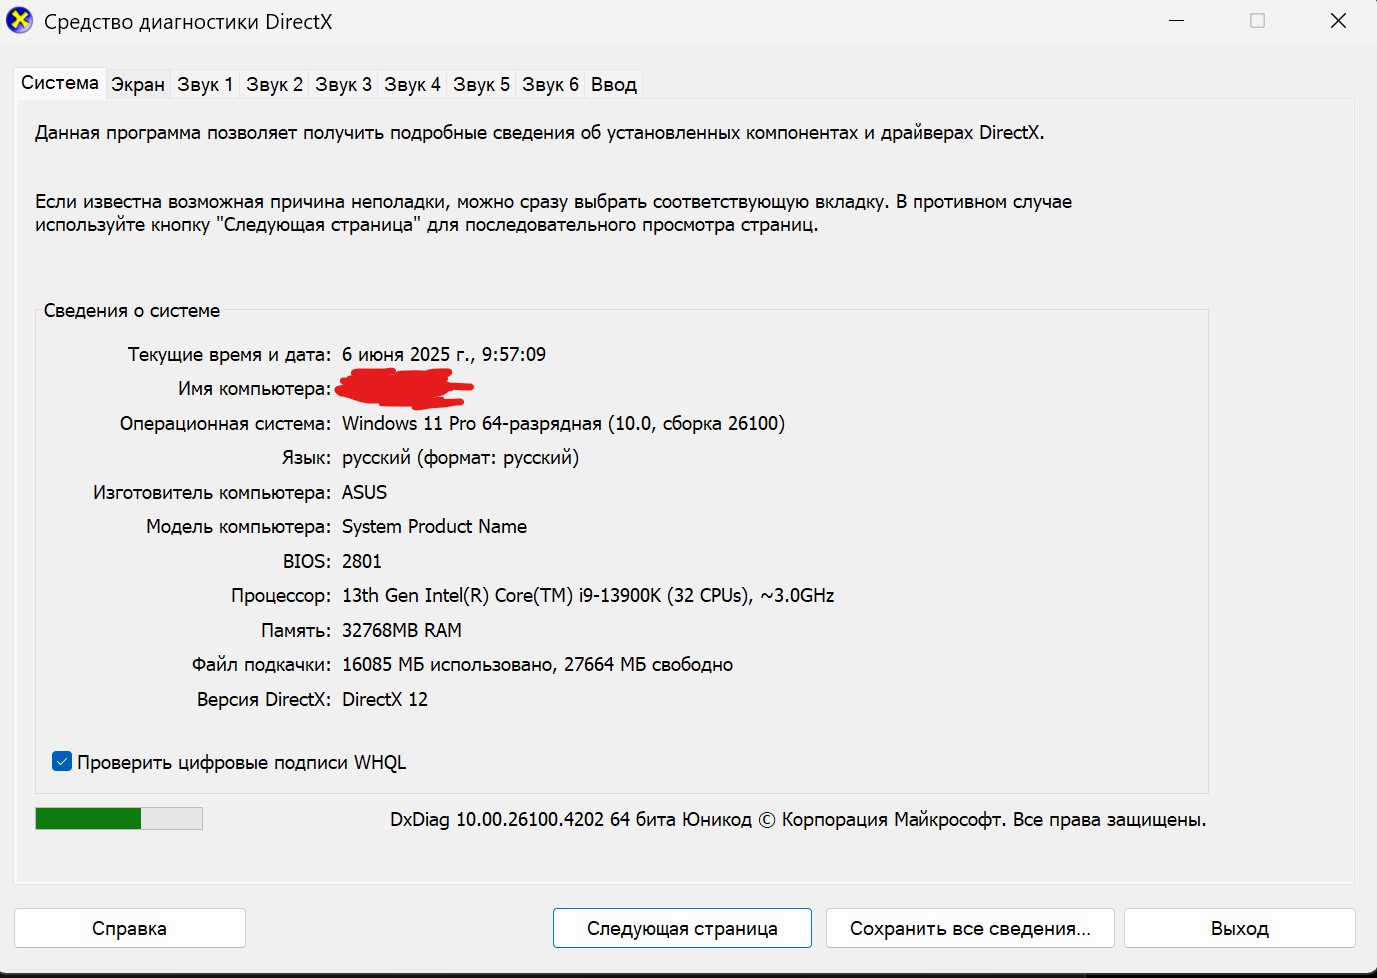This screenshot has height=978, width=1377.
Task: Go to the Звук 4 tab
Action: tap(412, 85)
